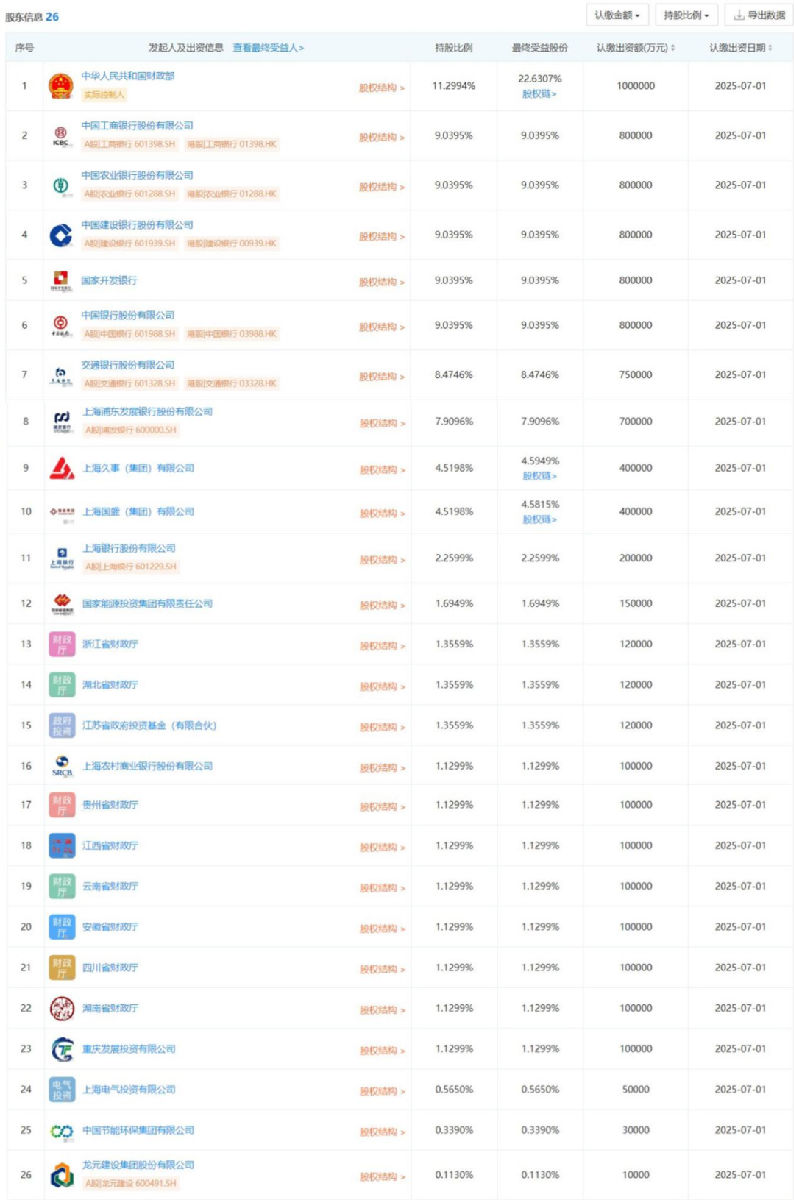Expand 股权结构 for 国家开发银行

[382, 282]
